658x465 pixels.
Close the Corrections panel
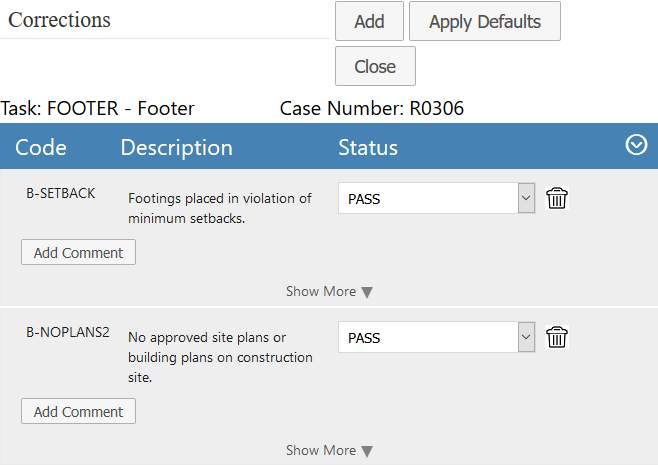point(375,67)
